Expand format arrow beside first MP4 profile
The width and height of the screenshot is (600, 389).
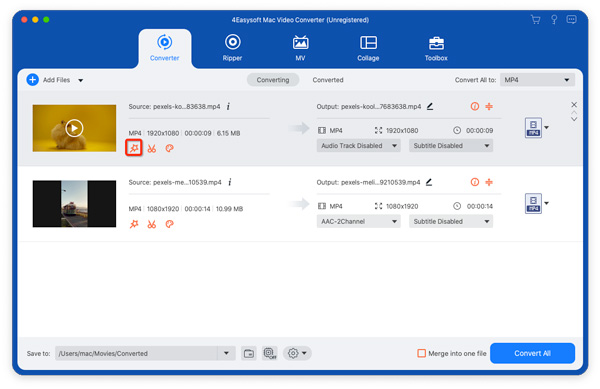546,127
